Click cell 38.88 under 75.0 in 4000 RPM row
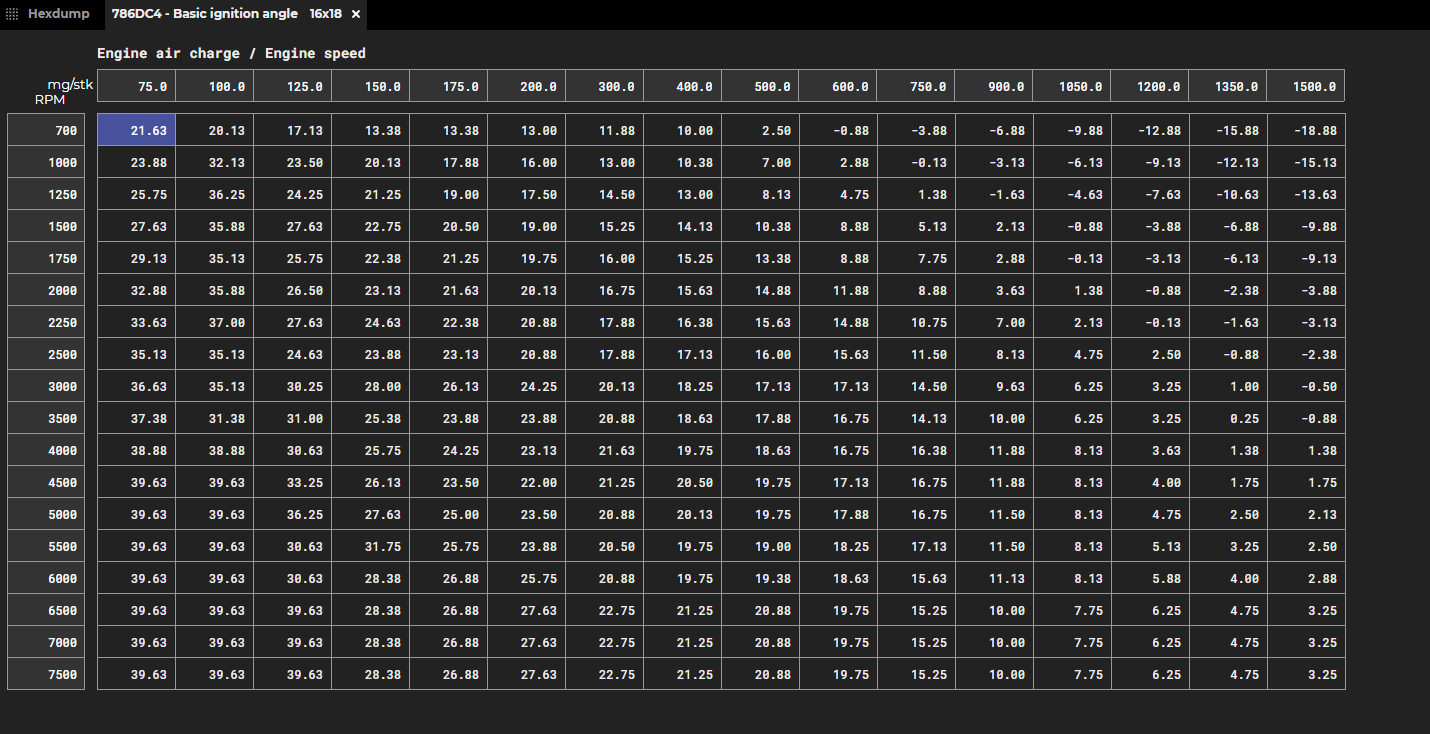The image size is (1430, 734). point(136,450)
